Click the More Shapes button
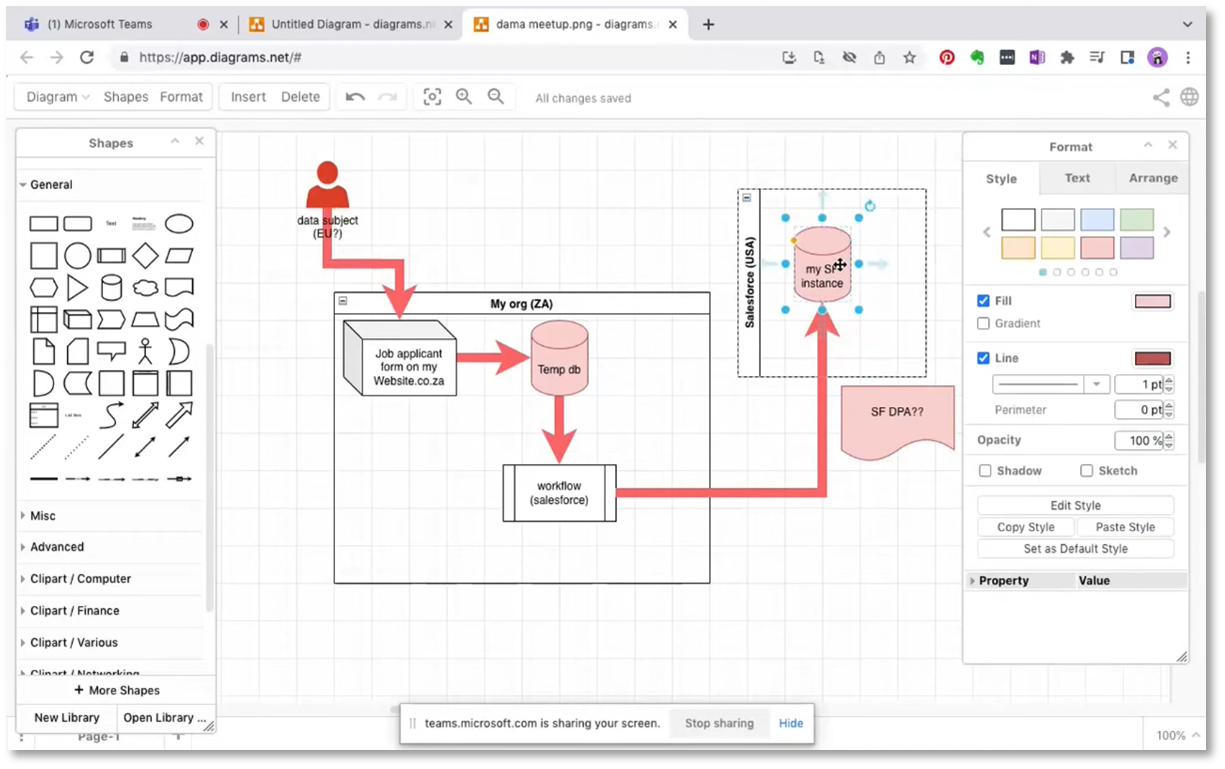 (116, 690)
